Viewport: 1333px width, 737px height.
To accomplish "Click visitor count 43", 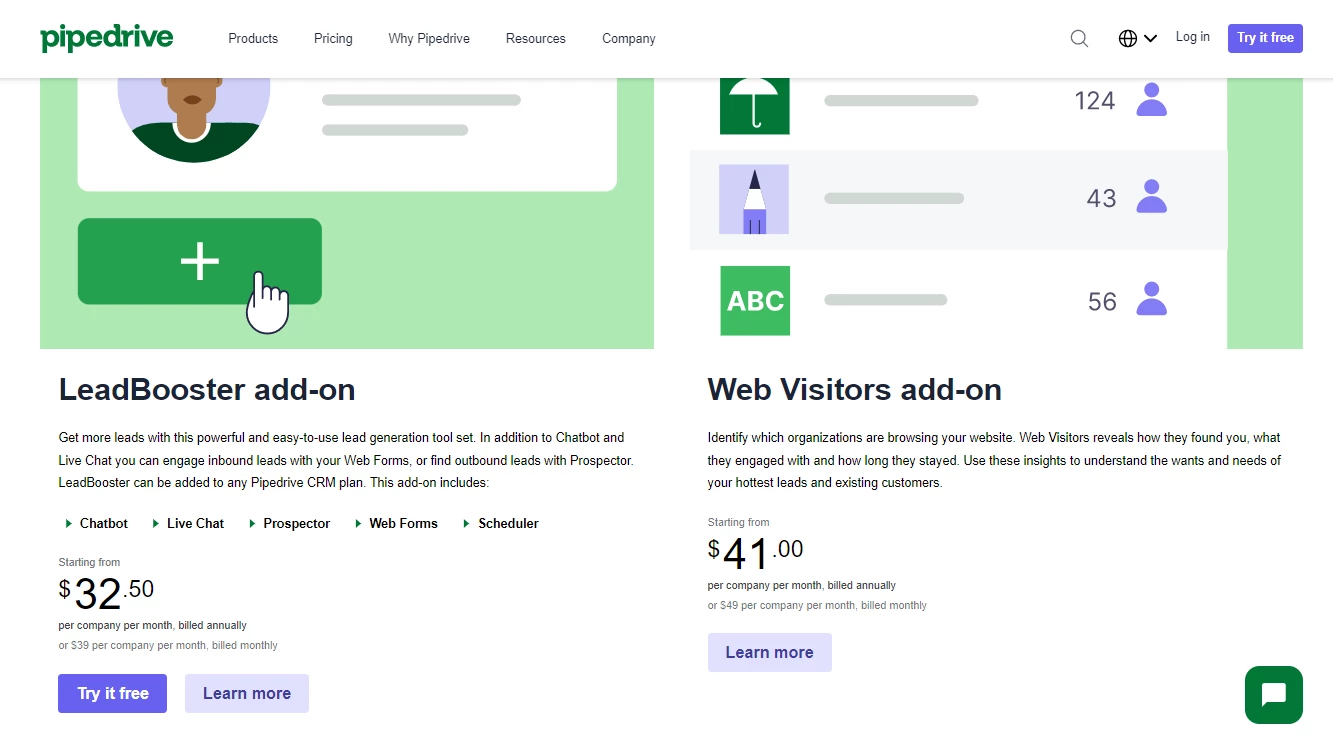I will 1101,199.
